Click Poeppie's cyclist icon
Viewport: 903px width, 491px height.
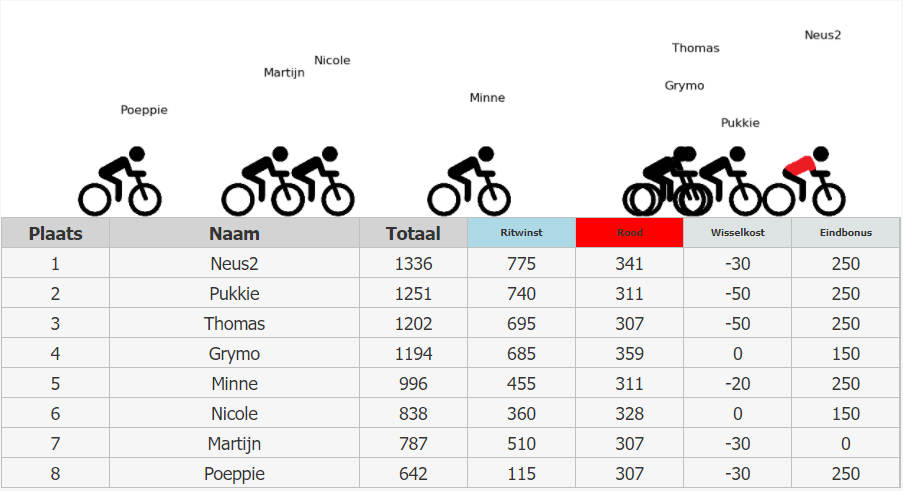pyautogui.click(x=120, y=182)
